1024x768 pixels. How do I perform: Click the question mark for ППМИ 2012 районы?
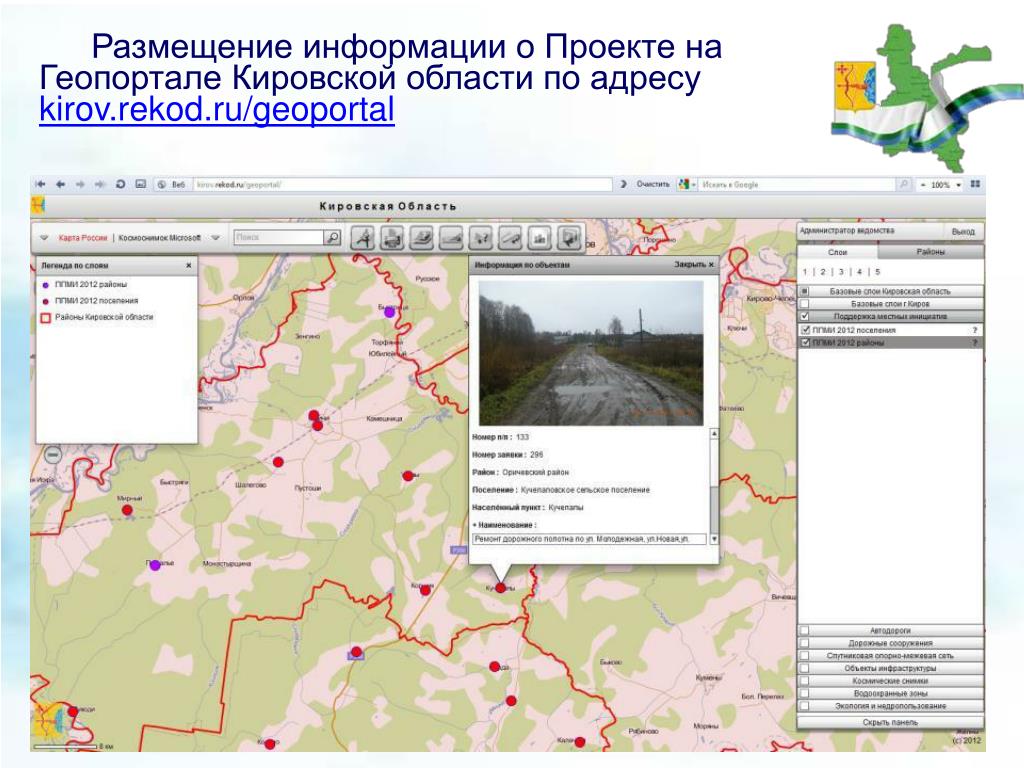974,343
